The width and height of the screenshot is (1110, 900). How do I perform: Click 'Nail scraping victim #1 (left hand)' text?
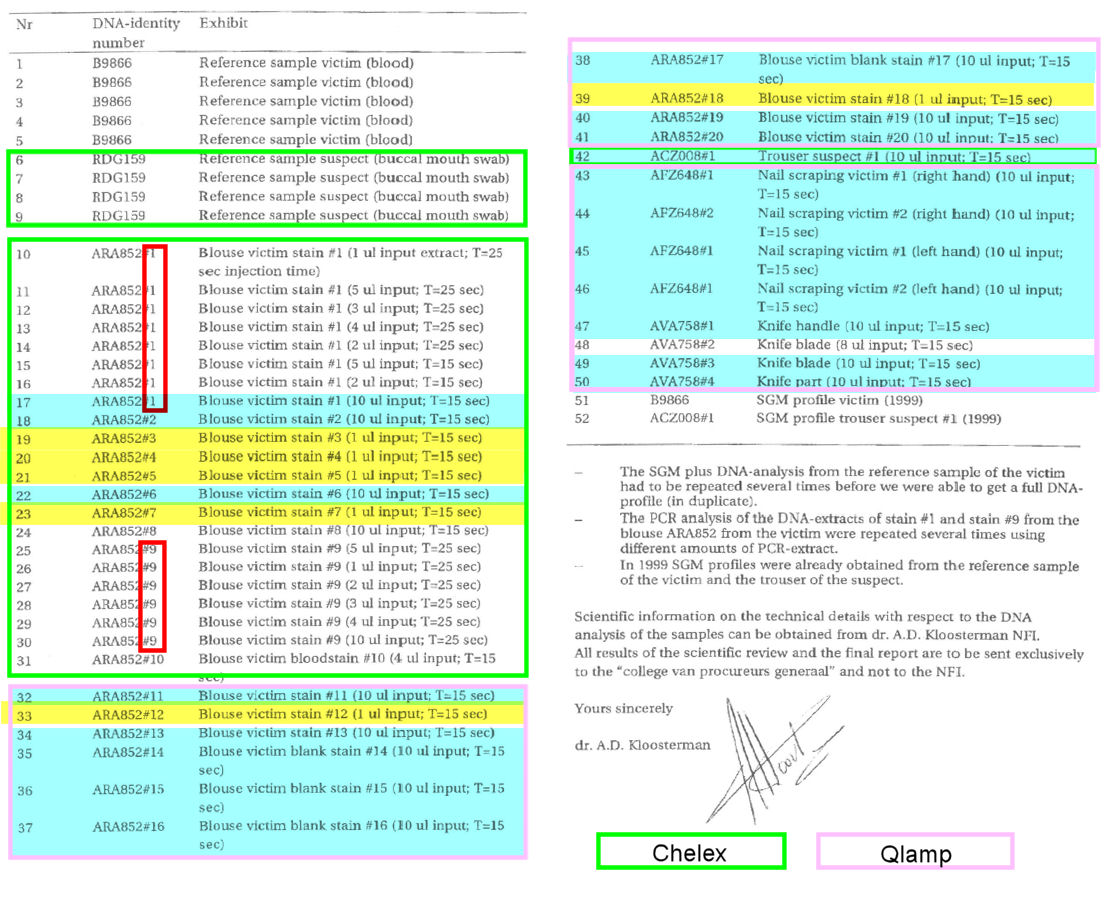[x=869, y=251]
